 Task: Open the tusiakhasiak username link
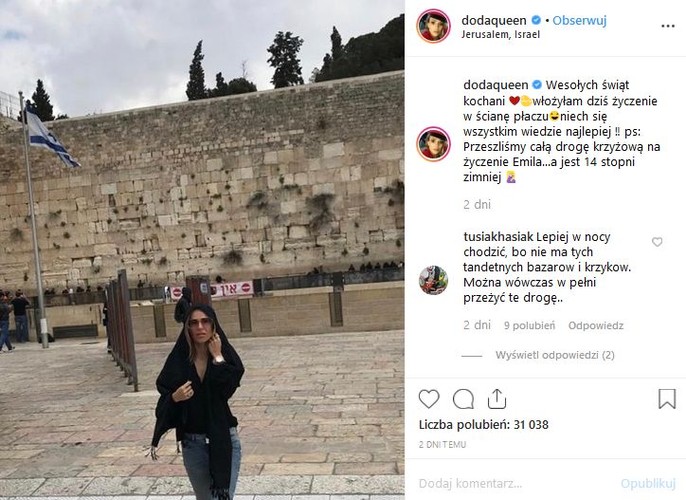coord(493,237)
